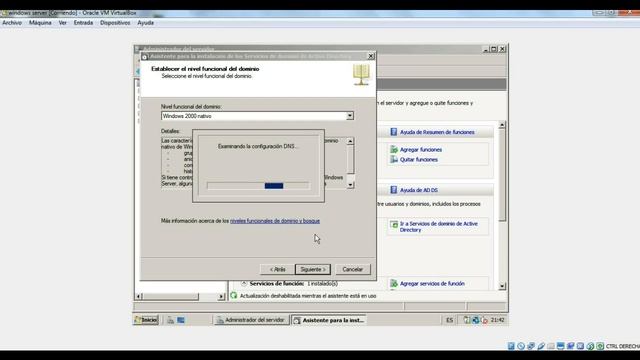Click the red warning tray icon
Screen dimensions: 640x360
tap(484, 320)
